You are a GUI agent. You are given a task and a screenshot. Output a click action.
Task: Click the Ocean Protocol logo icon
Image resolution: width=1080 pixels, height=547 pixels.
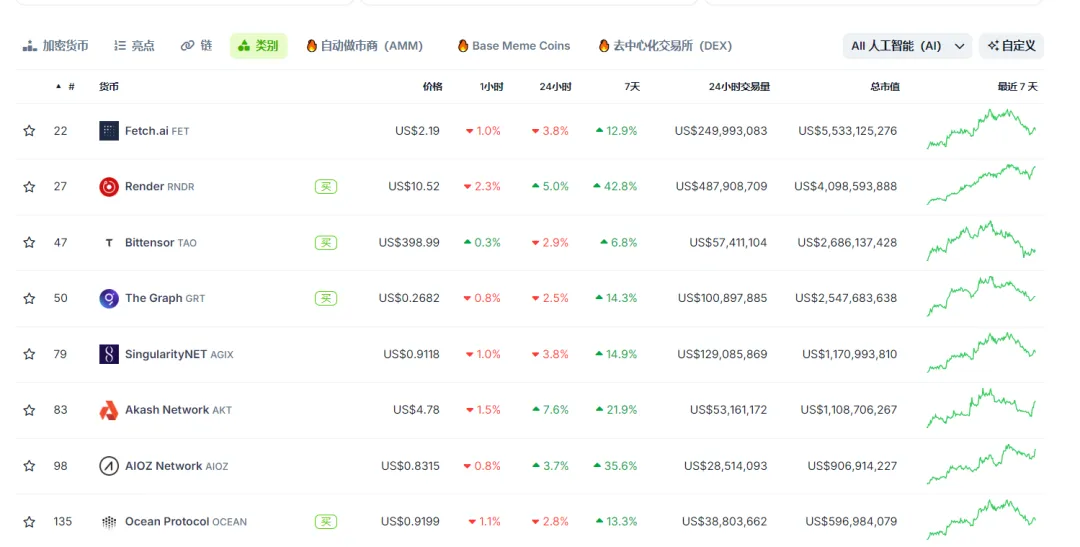(x=109, y=522)
